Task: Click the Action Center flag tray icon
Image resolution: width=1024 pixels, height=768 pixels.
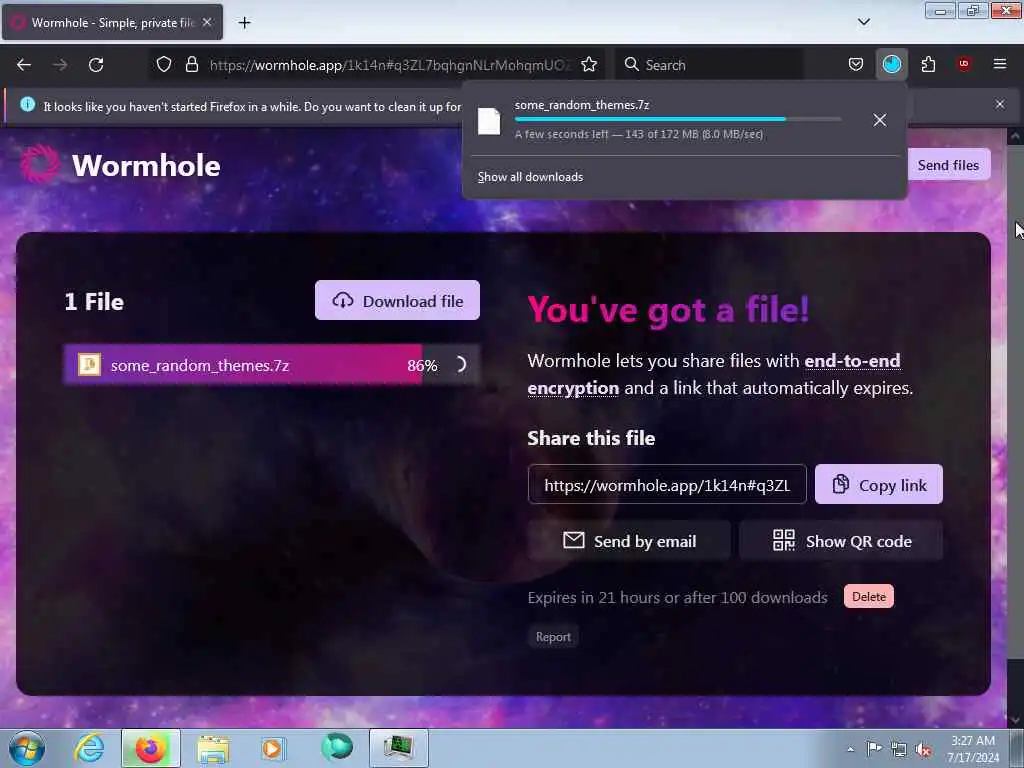Action: [874, 749]
